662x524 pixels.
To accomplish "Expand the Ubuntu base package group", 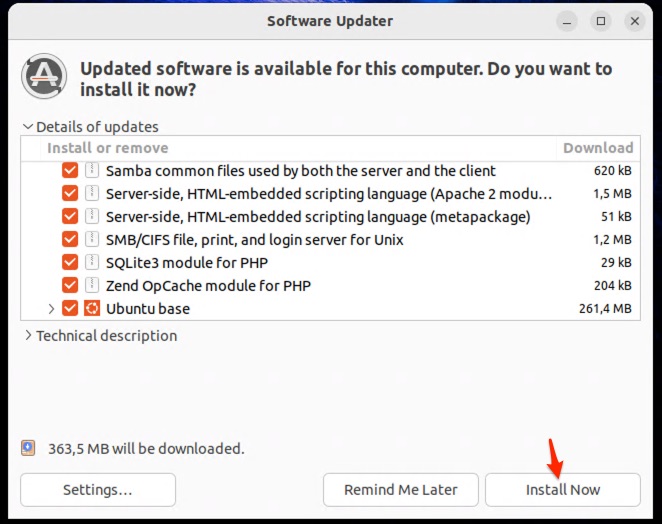I will (x=51, y=308).
